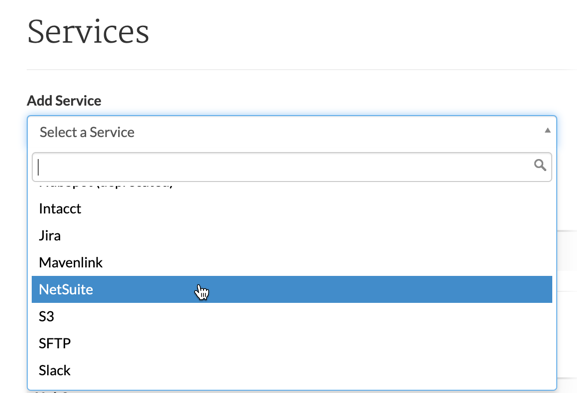Select the highlighted NetSuite option
577x393 pixels.
(x=292, y=289)
